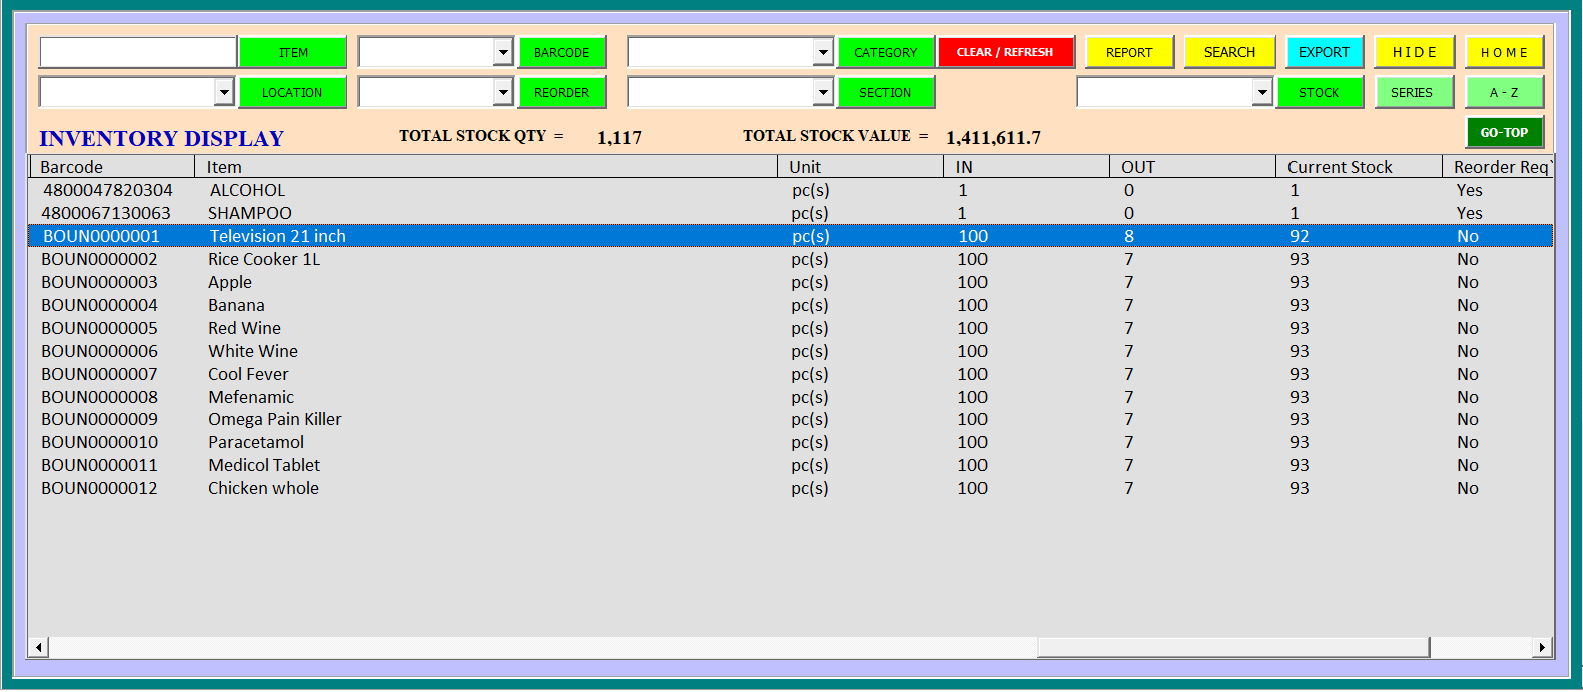Go to HOME screen button
This screenshot has height=692, width=1583.
click(x=1504, y=52)
